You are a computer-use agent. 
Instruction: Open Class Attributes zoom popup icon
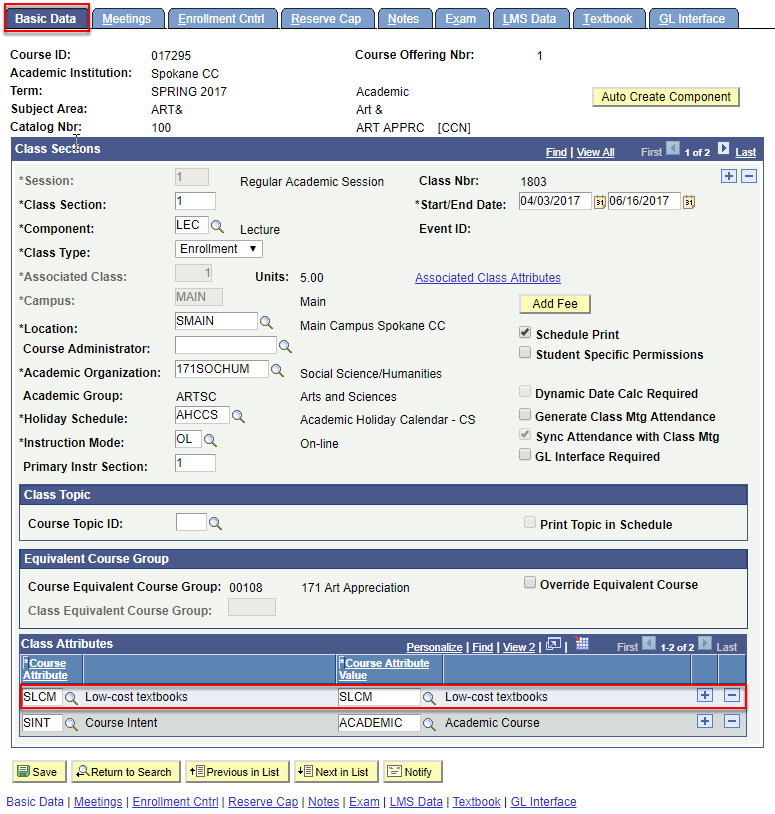click(553, 644)
